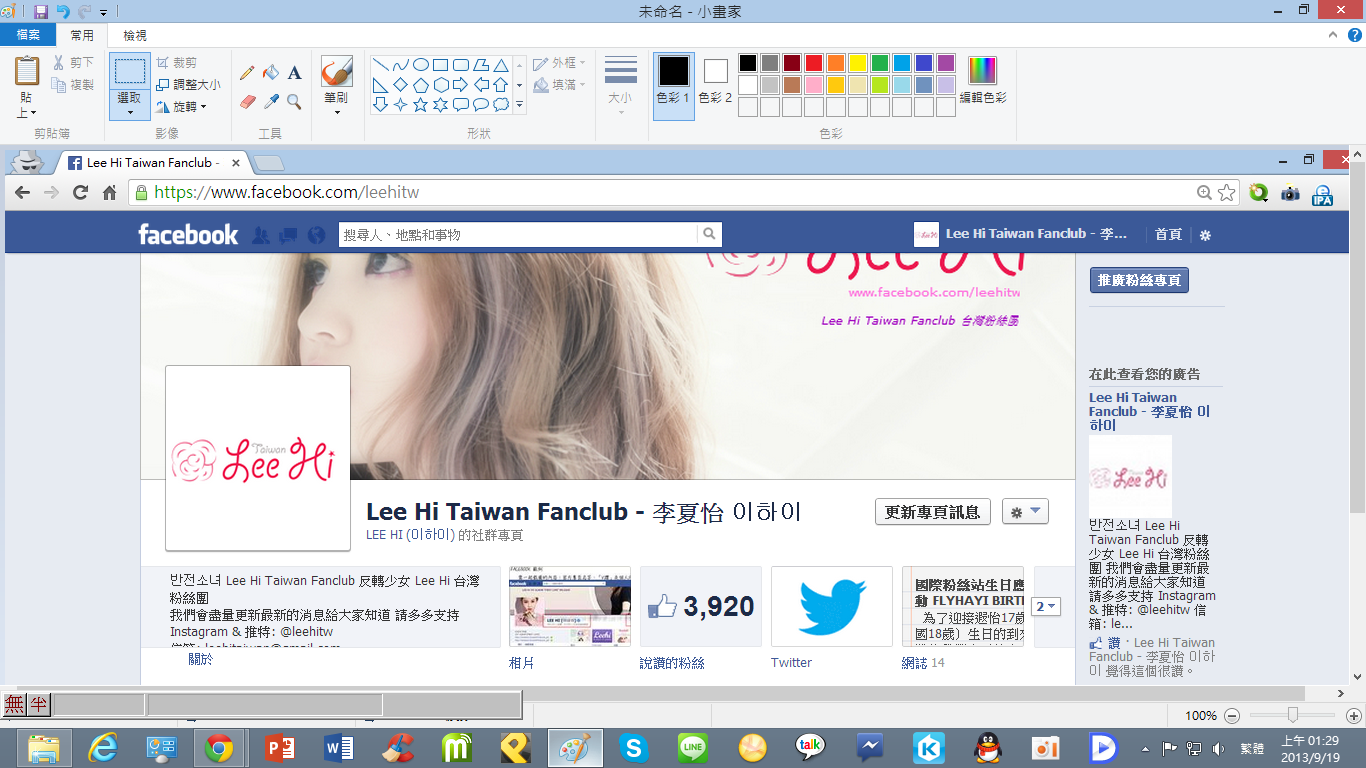This screenshot has width=1366, height=768.
Task: Switch to the View (檢視) ribbon tab
Action: click(135, 35)
